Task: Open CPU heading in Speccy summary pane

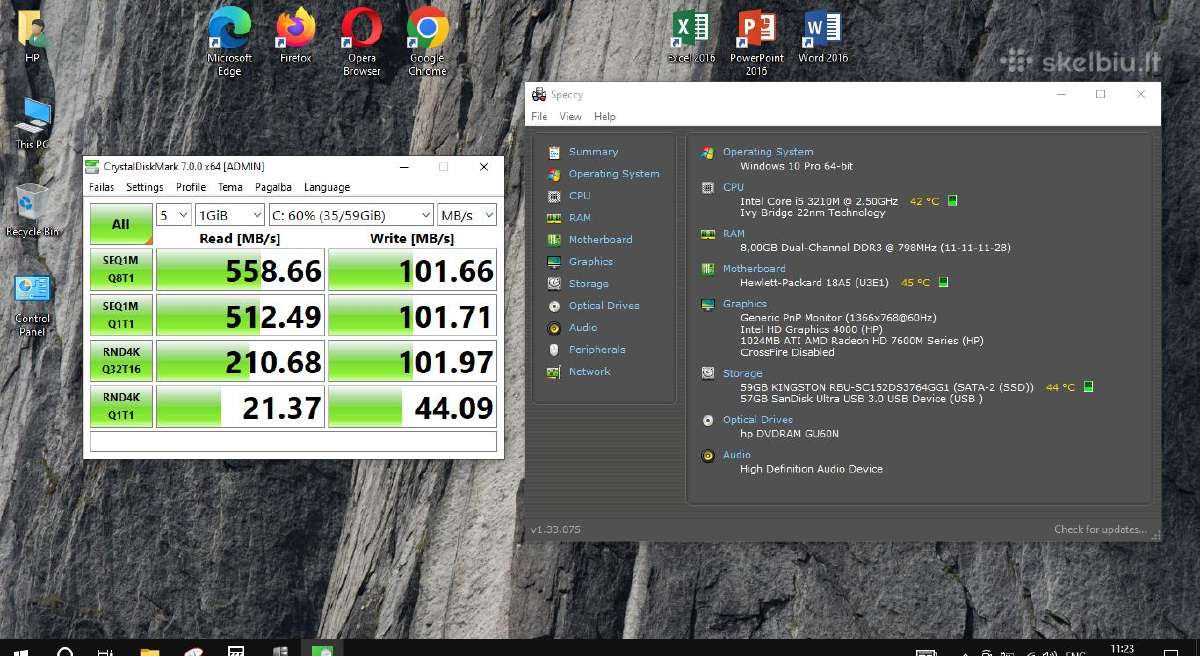Action: 733,187
